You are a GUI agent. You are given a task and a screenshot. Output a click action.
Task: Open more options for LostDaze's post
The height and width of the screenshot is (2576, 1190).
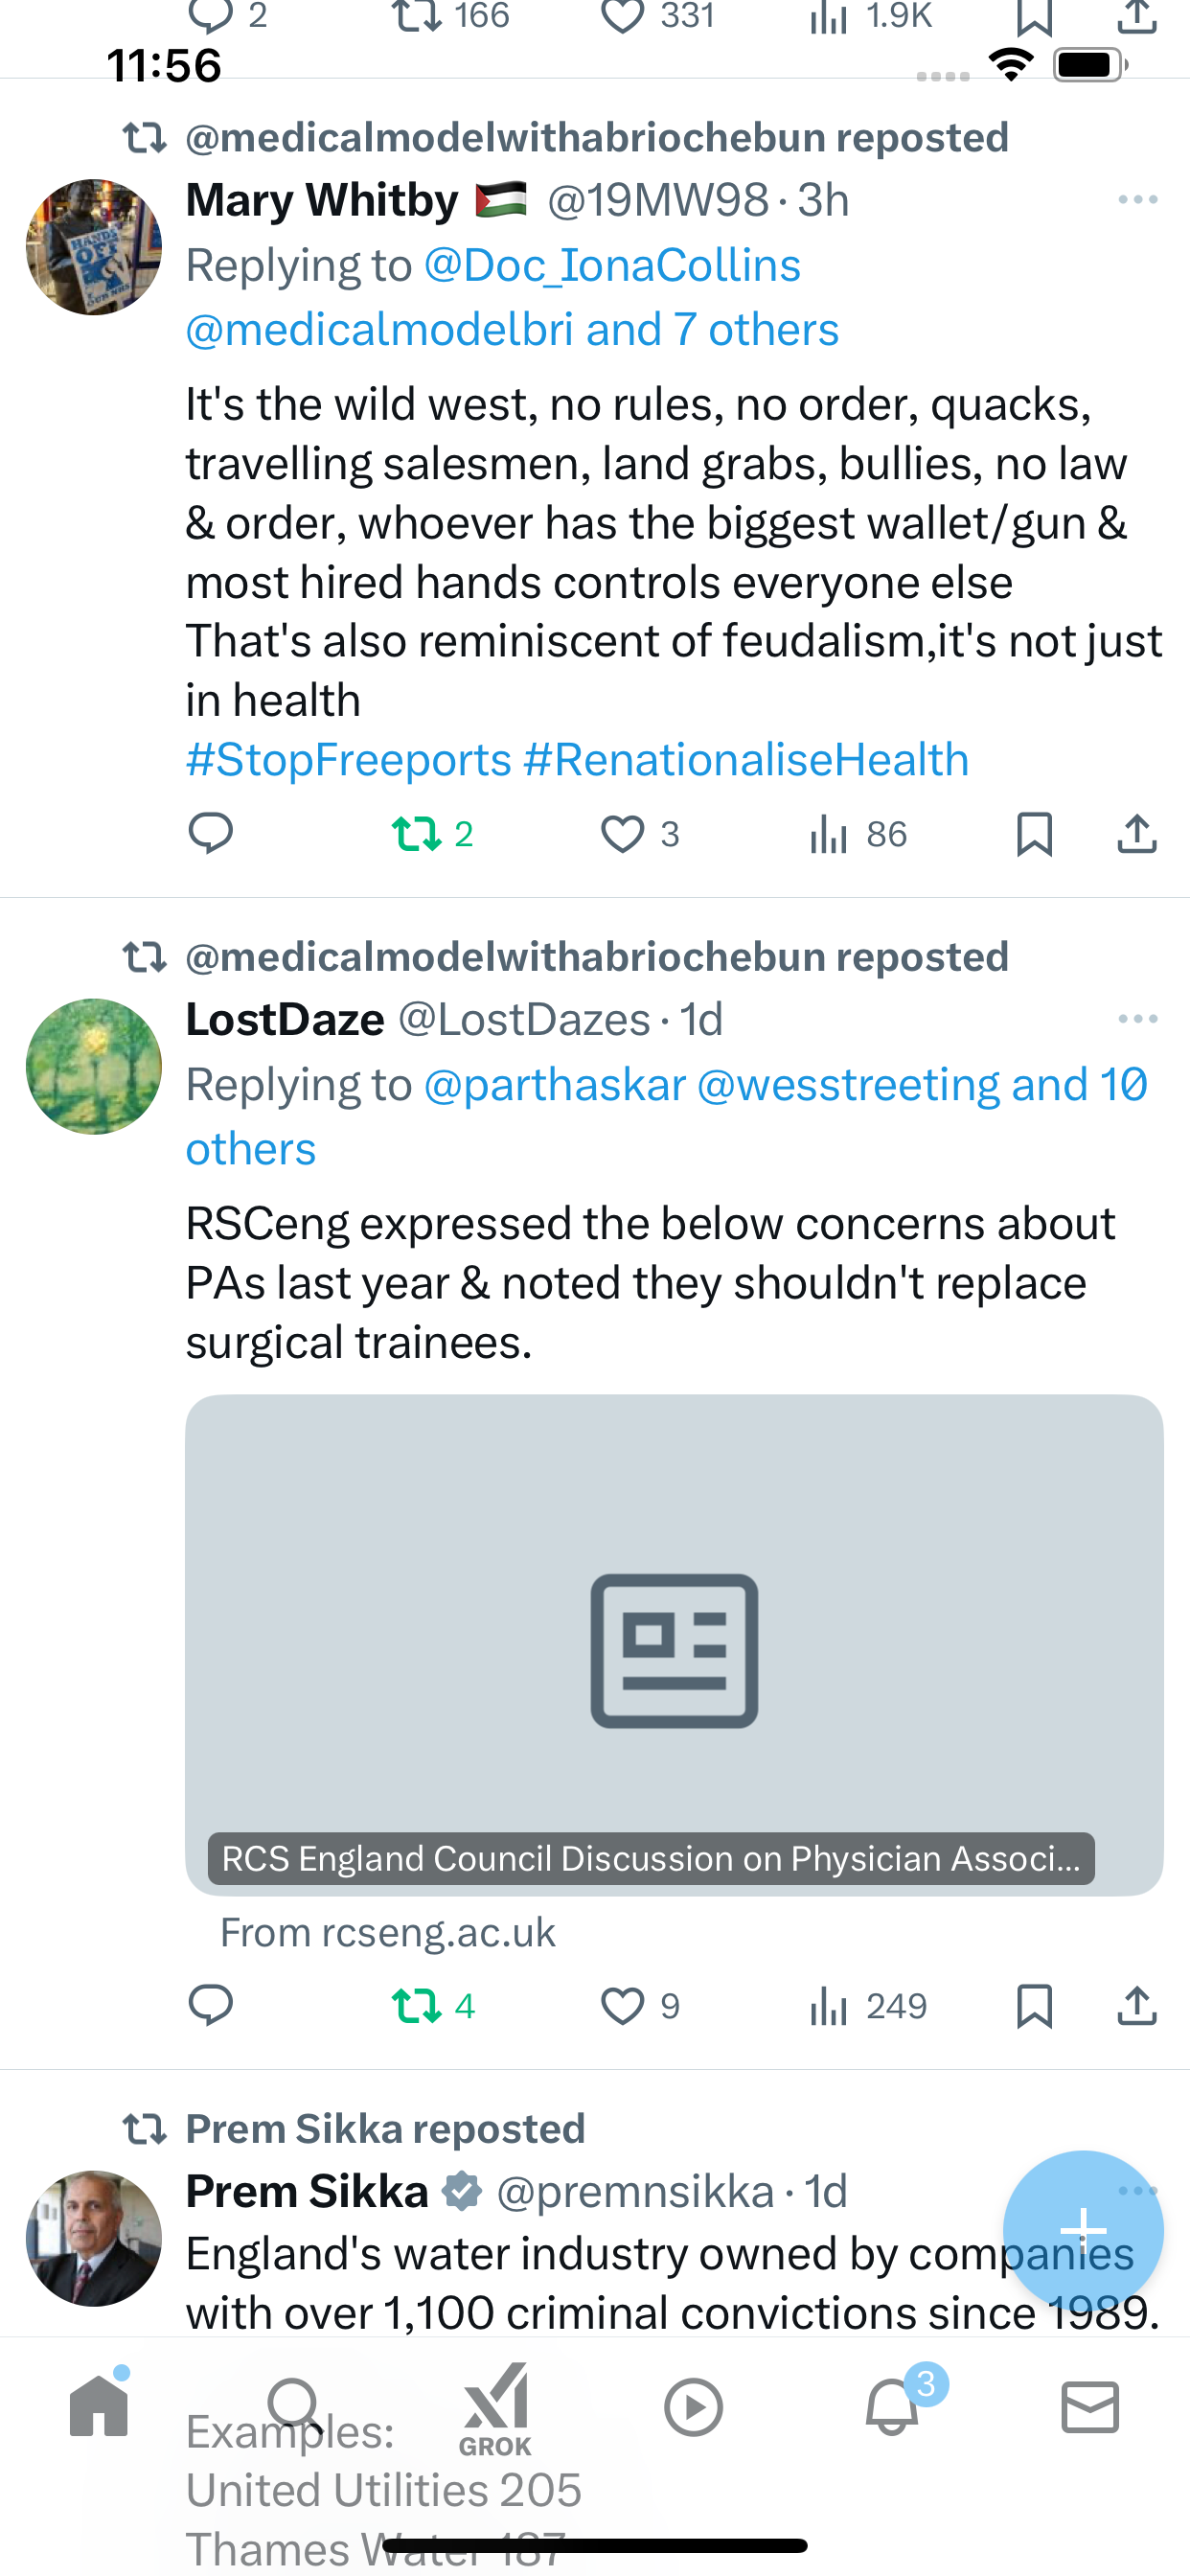[x=1138, y=1019]
